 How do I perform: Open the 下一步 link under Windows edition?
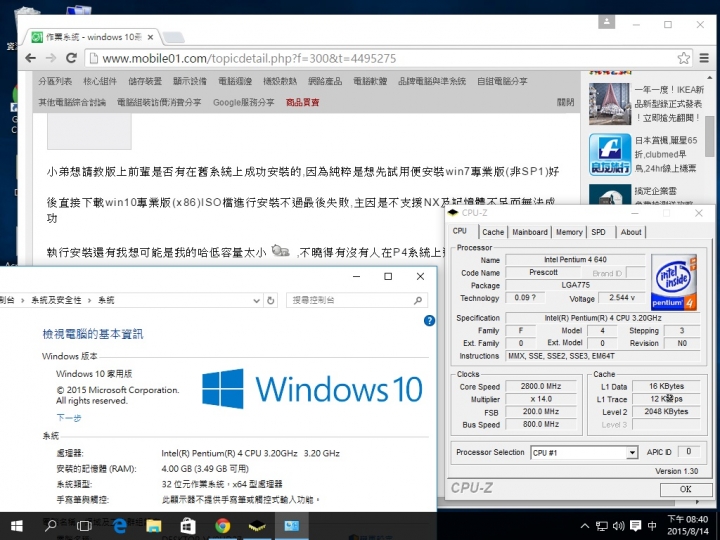69,417
